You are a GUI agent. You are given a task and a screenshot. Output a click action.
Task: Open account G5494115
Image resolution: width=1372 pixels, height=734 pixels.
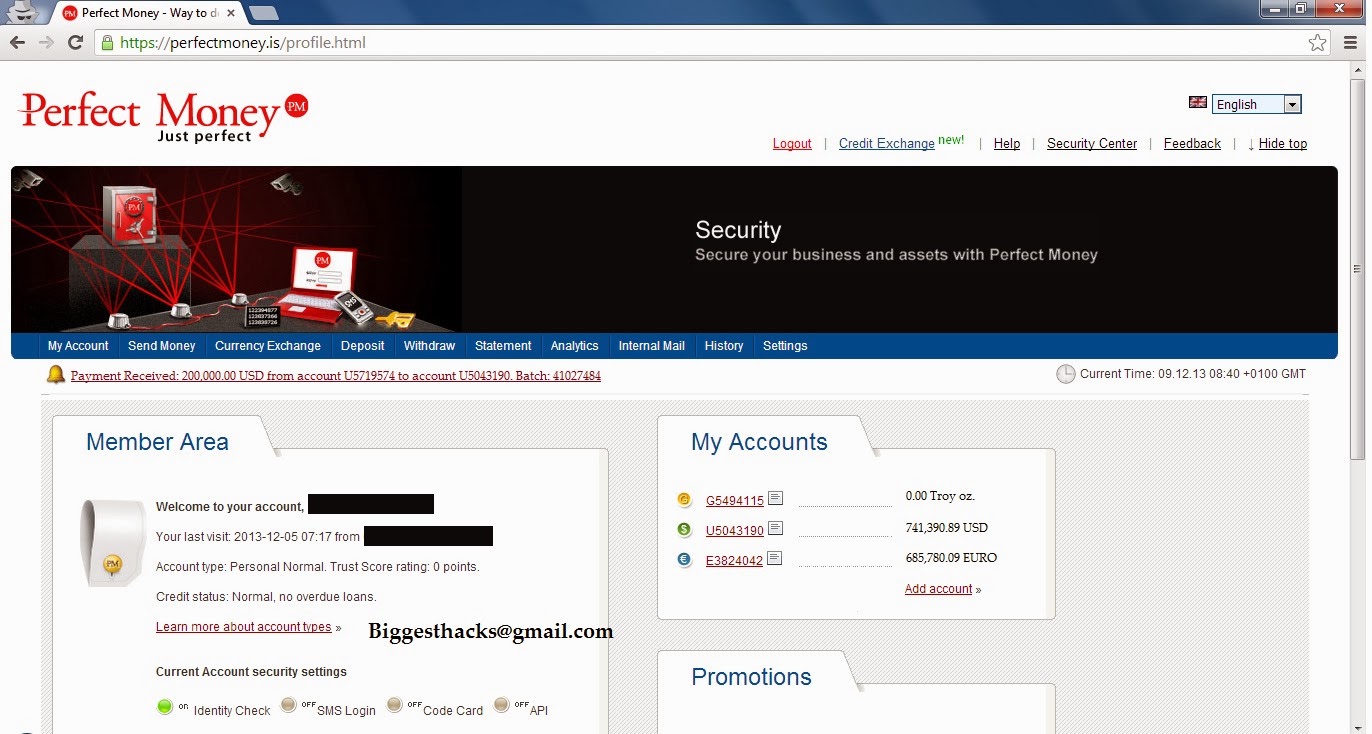tap(735, 501)
